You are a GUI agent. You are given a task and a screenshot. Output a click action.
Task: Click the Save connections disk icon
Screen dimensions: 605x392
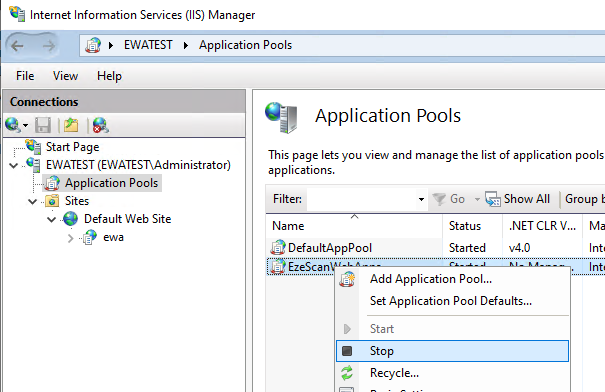click(x=43, y=125)
